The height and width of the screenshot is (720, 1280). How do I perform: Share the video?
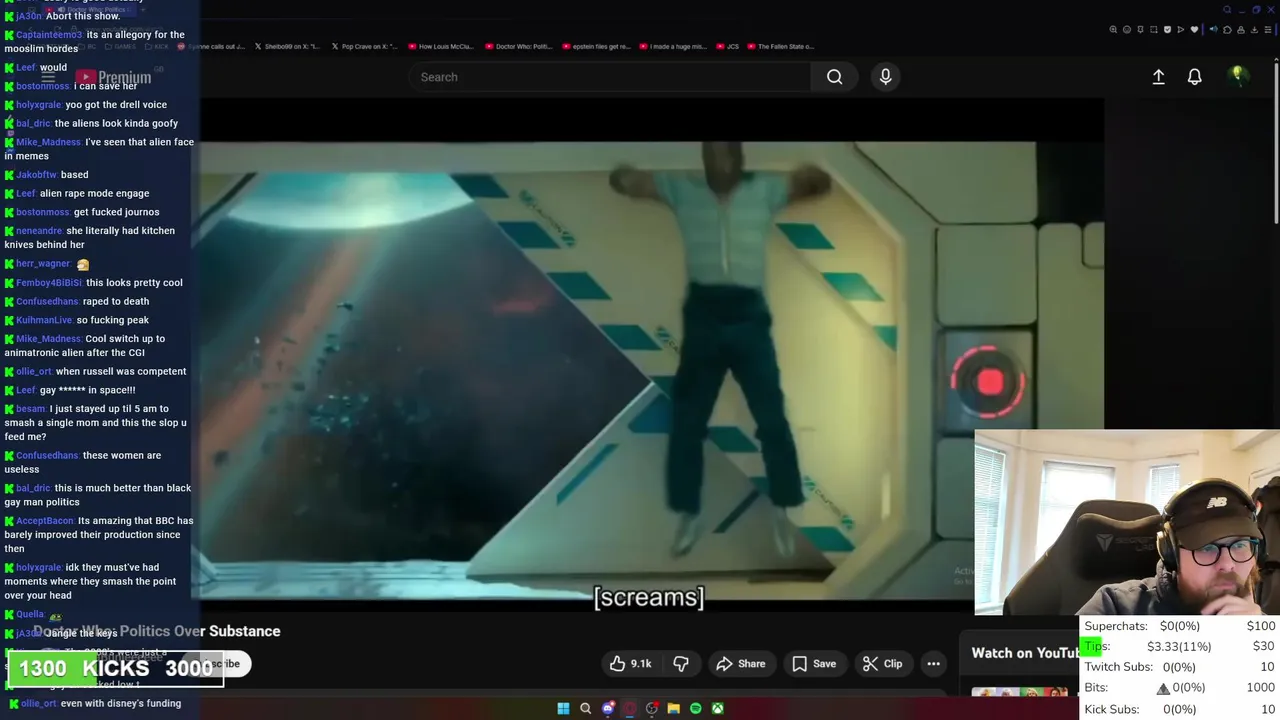(741, 664)
